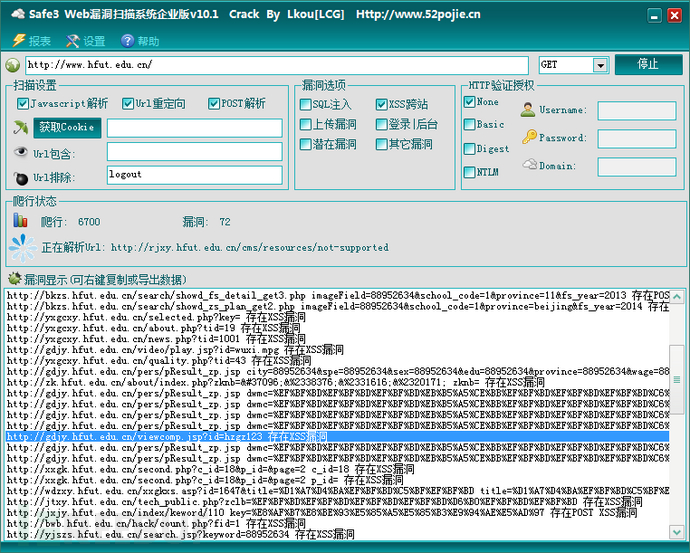Click the cloud icon beside Domain
690x553 pixels.
pyautogui.click(x=530, y=165)
